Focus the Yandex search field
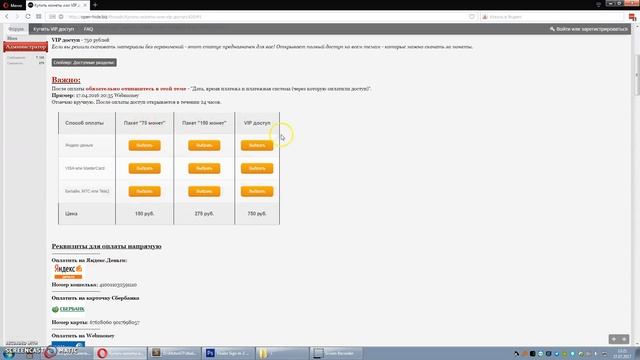The image size is (640, 360). (553, 17)
